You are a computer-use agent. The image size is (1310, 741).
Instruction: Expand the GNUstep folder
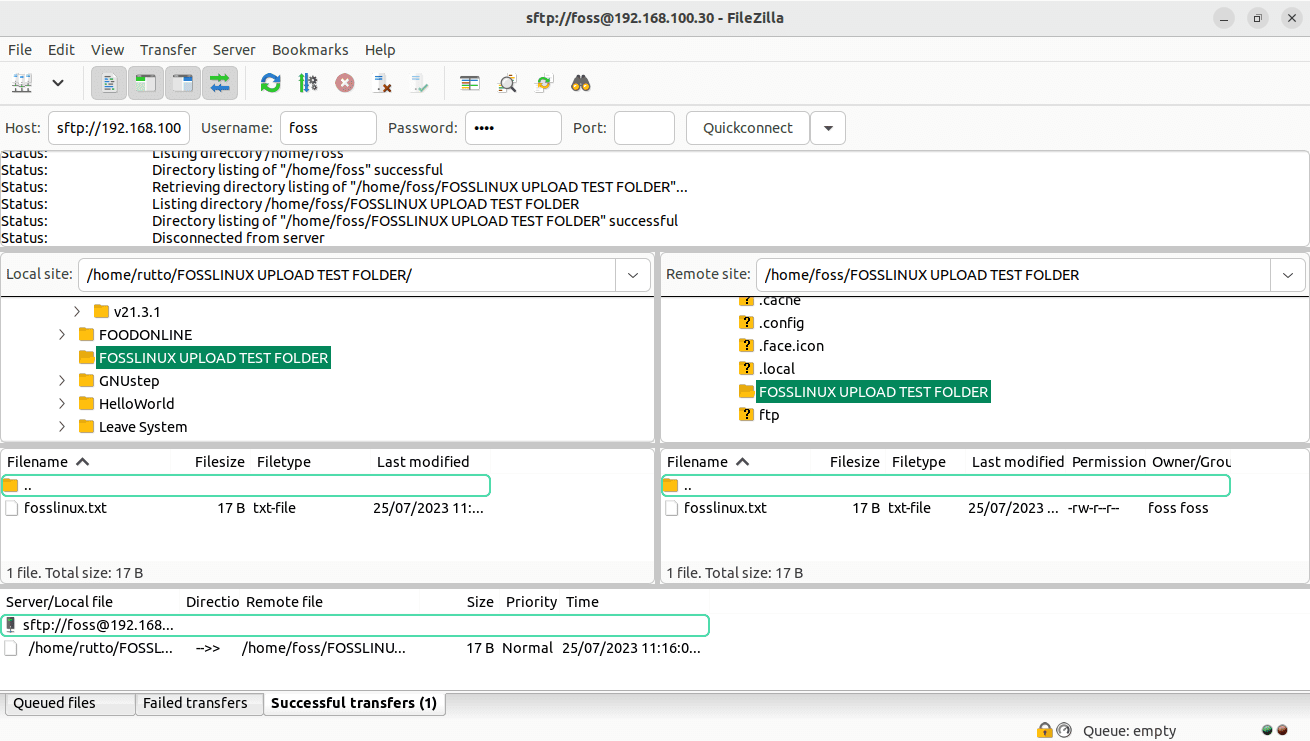62,381
